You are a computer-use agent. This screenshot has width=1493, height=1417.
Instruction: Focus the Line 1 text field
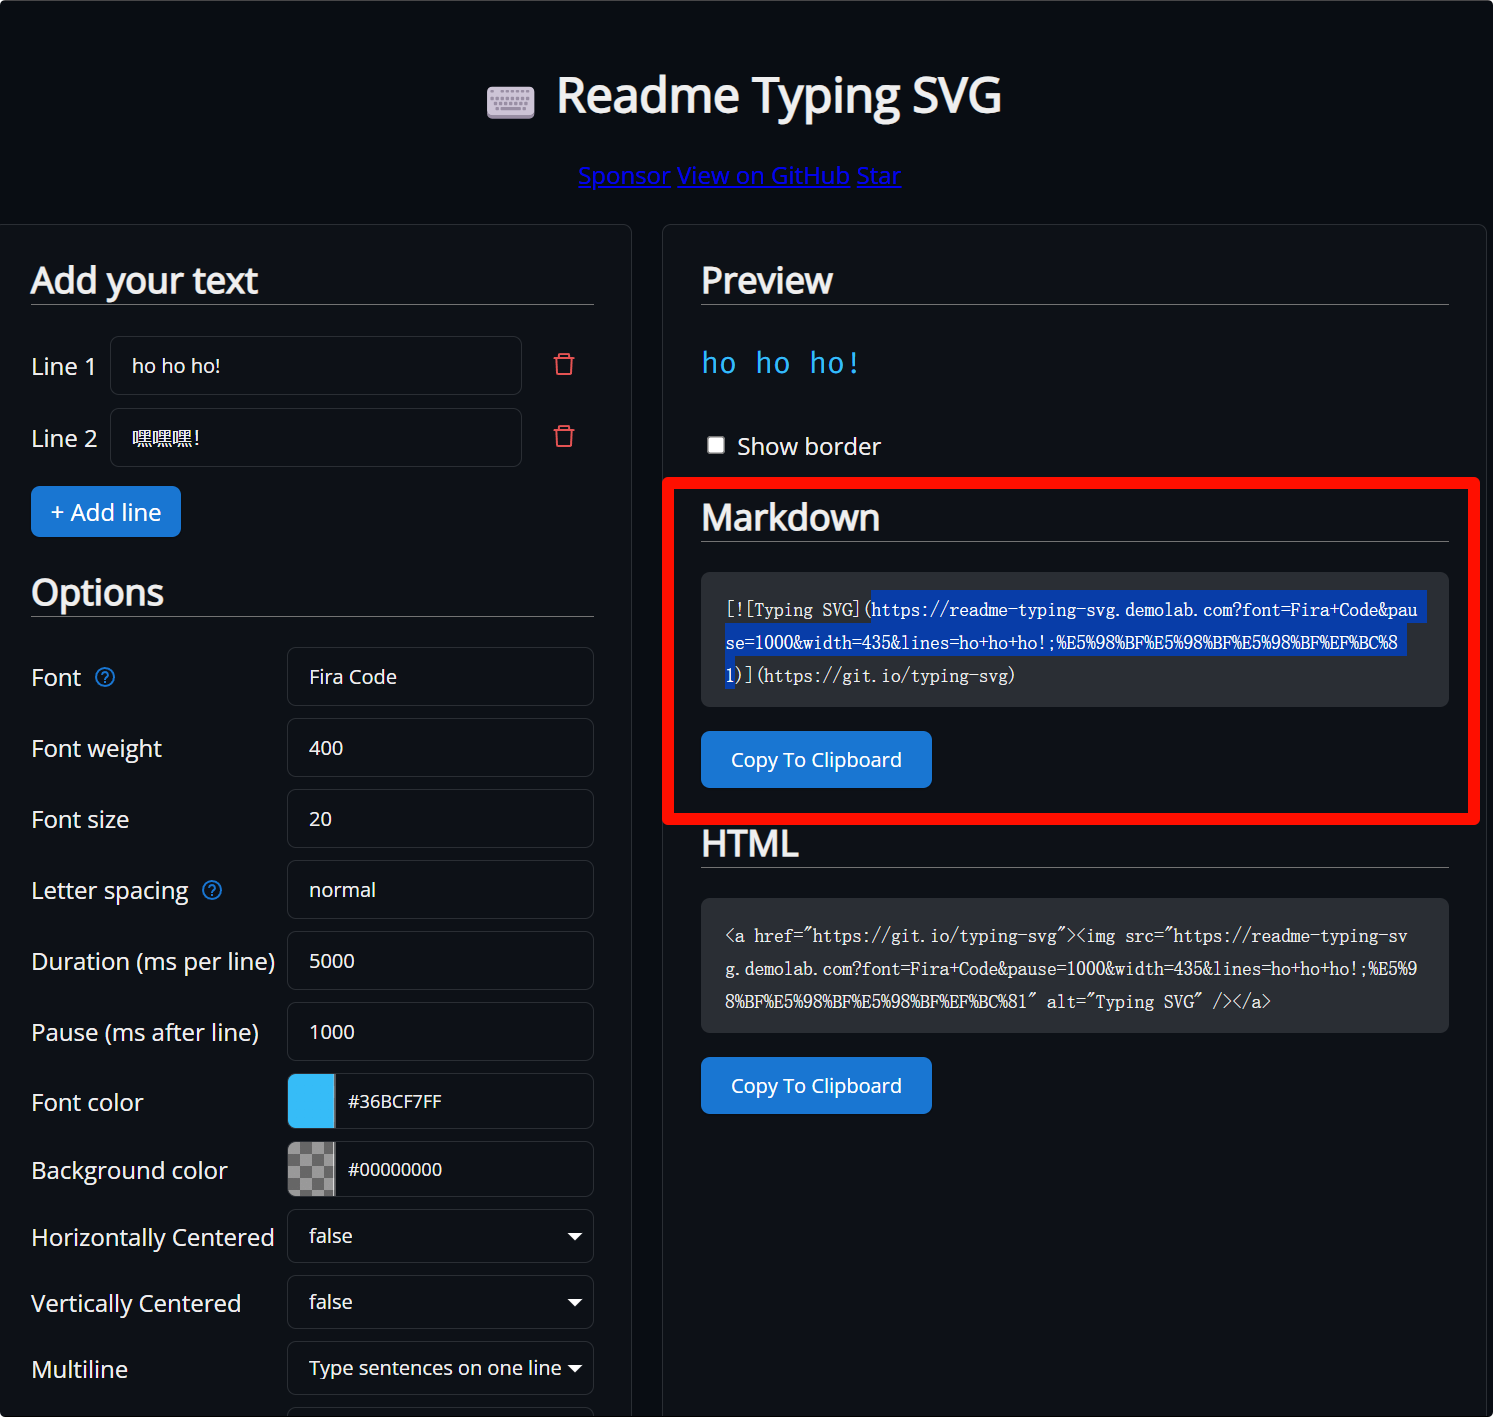(315, 366)
